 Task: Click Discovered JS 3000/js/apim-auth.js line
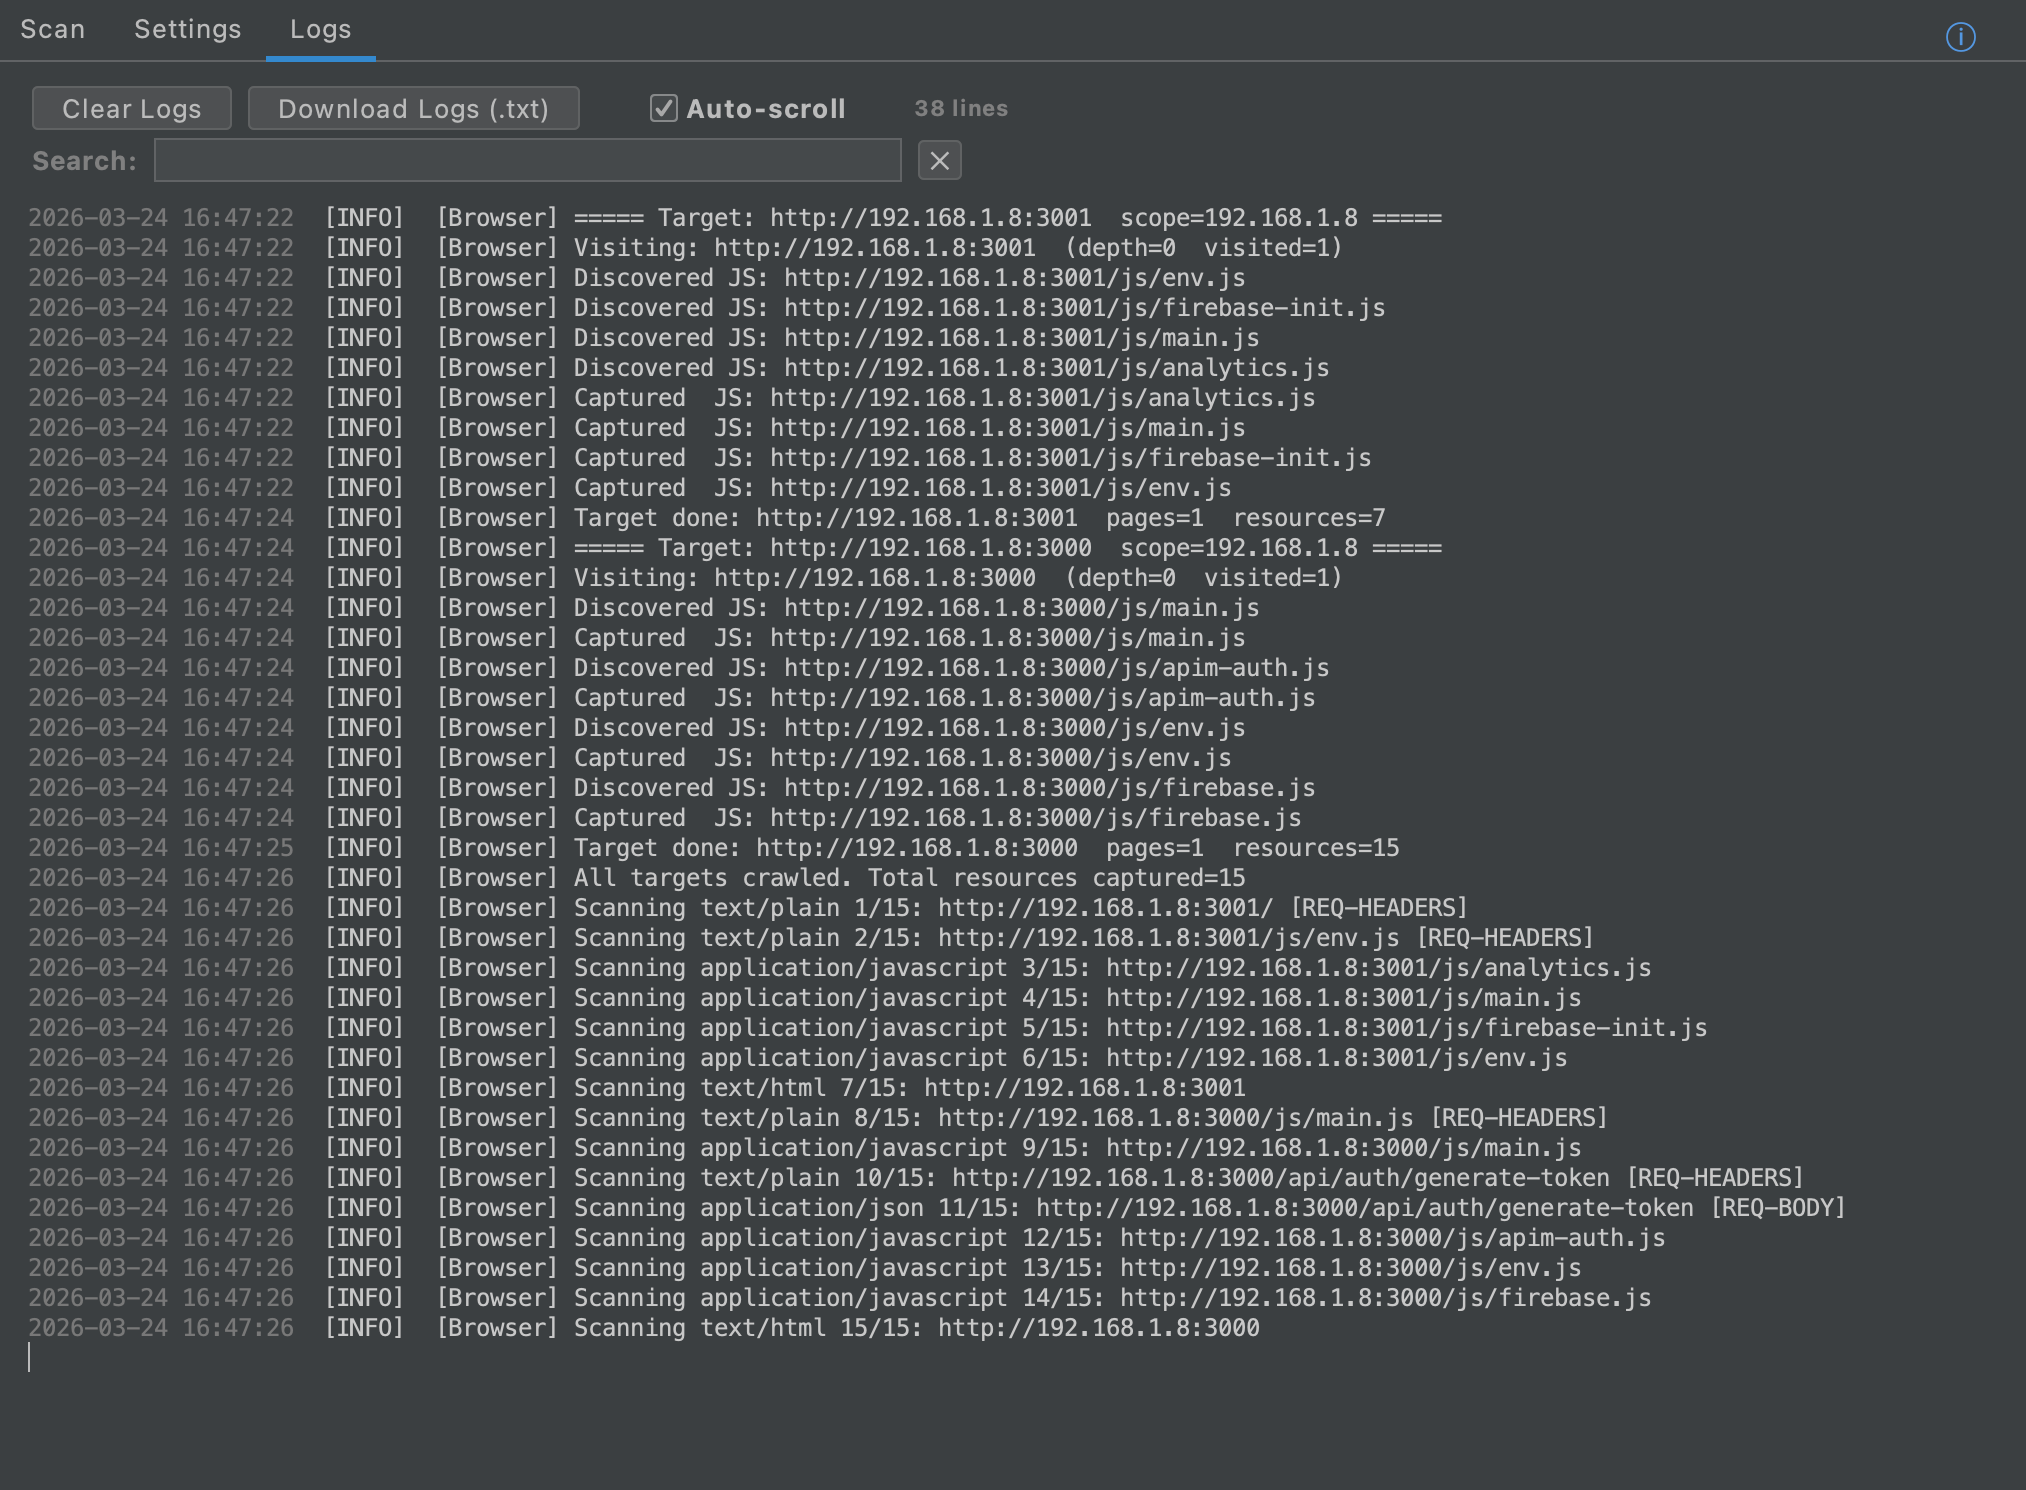coord(679,668)
